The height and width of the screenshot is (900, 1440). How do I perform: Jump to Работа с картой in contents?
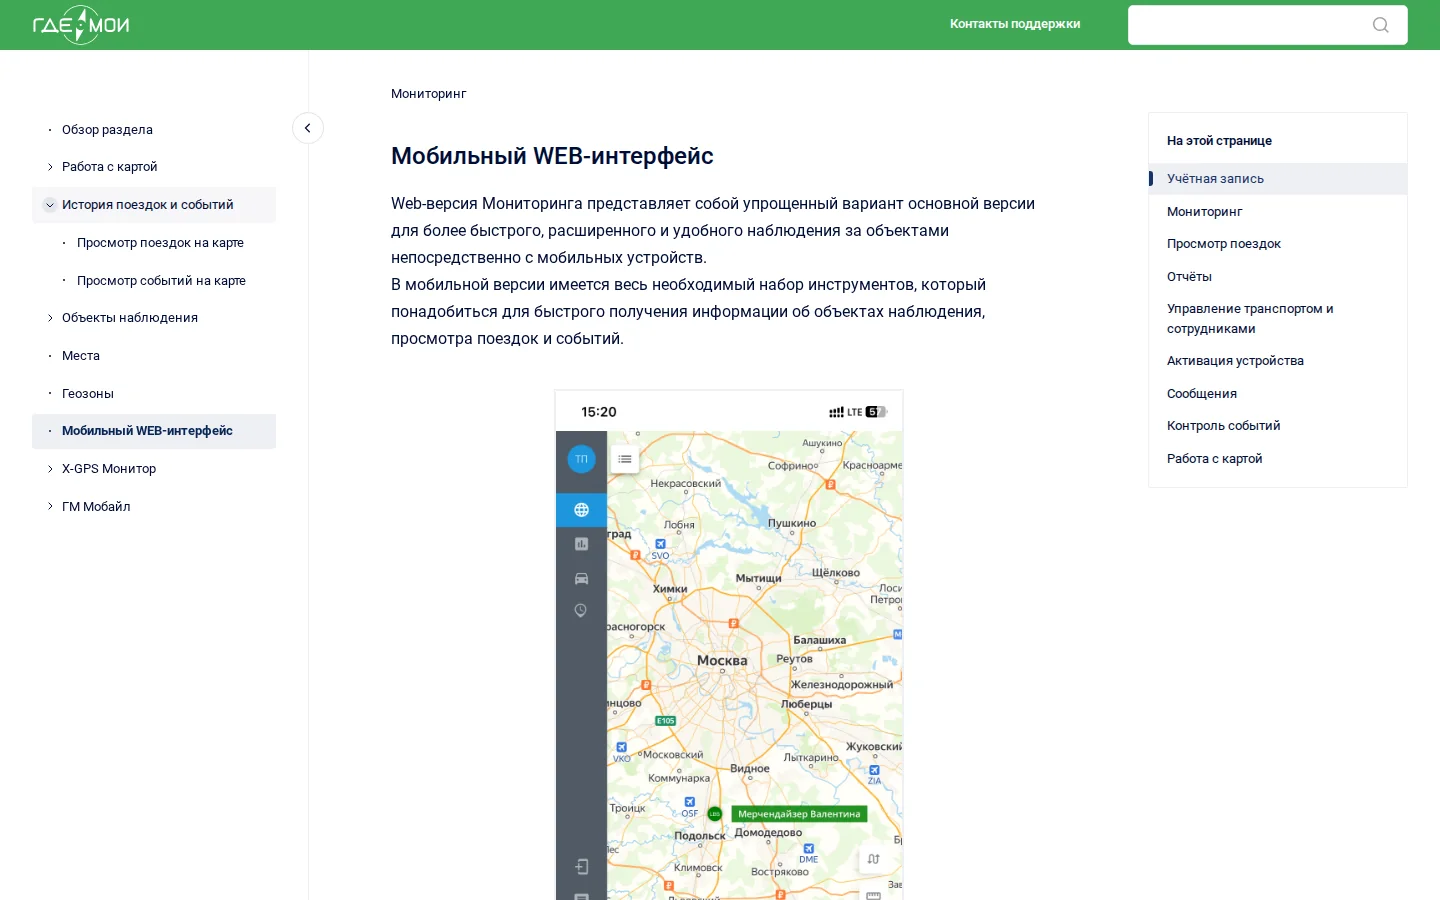coord(1214,459)
